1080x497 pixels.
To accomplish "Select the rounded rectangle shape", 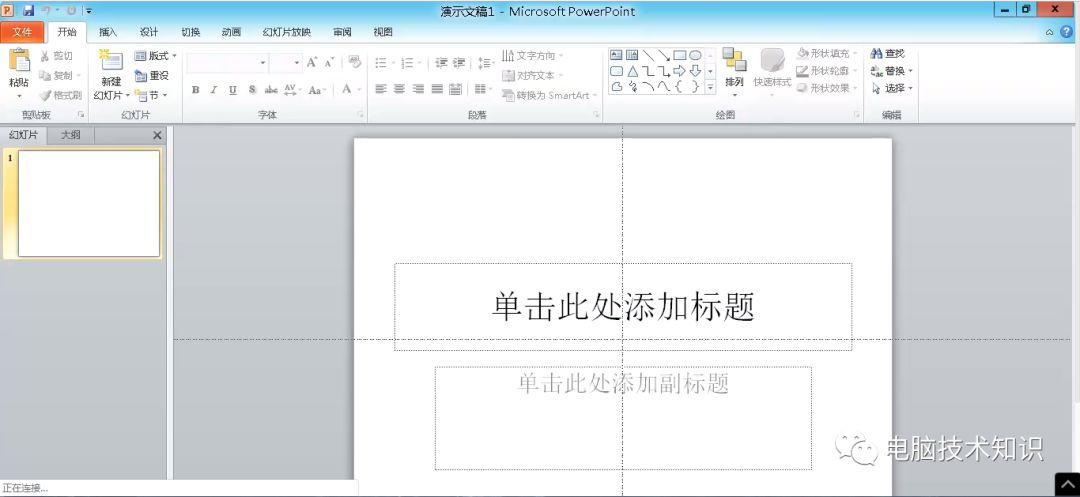I will (616, 71).
